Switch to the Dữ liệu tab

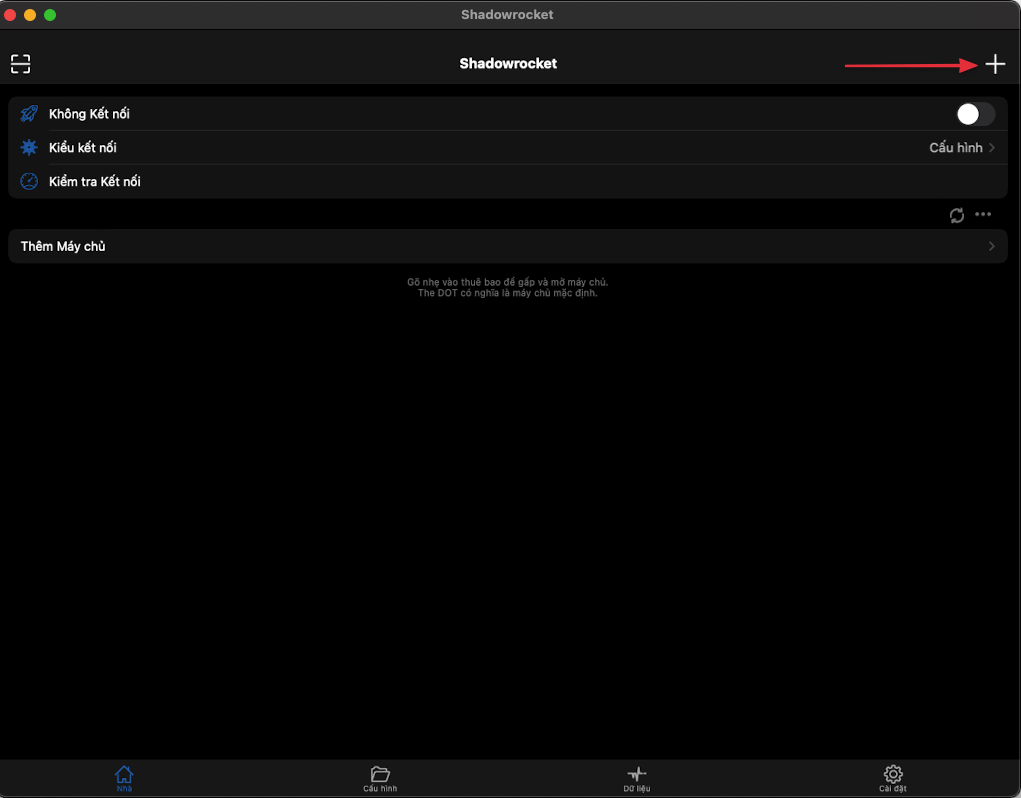pos(637,778)
